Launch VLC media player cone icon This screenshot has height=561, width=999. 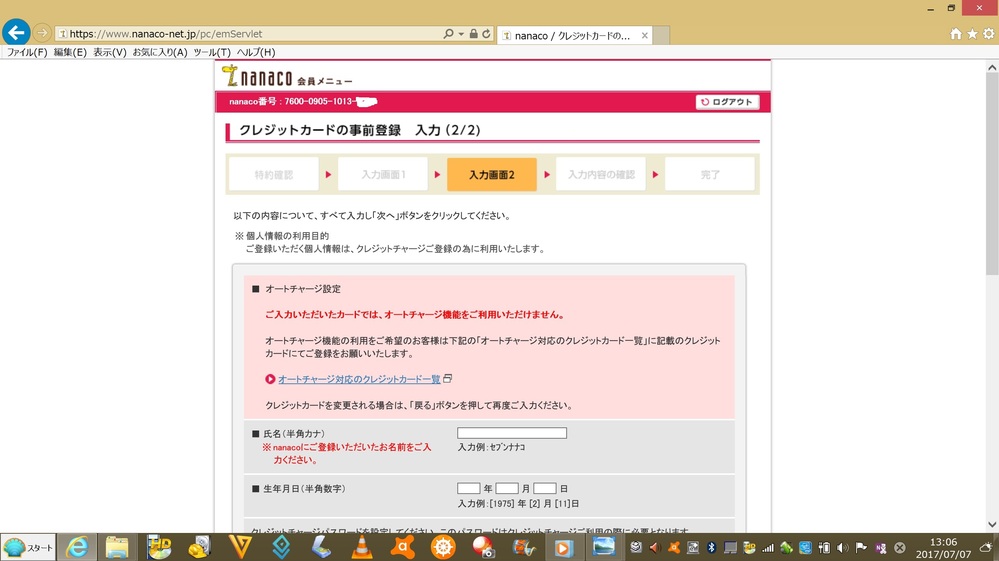point(362,548)
